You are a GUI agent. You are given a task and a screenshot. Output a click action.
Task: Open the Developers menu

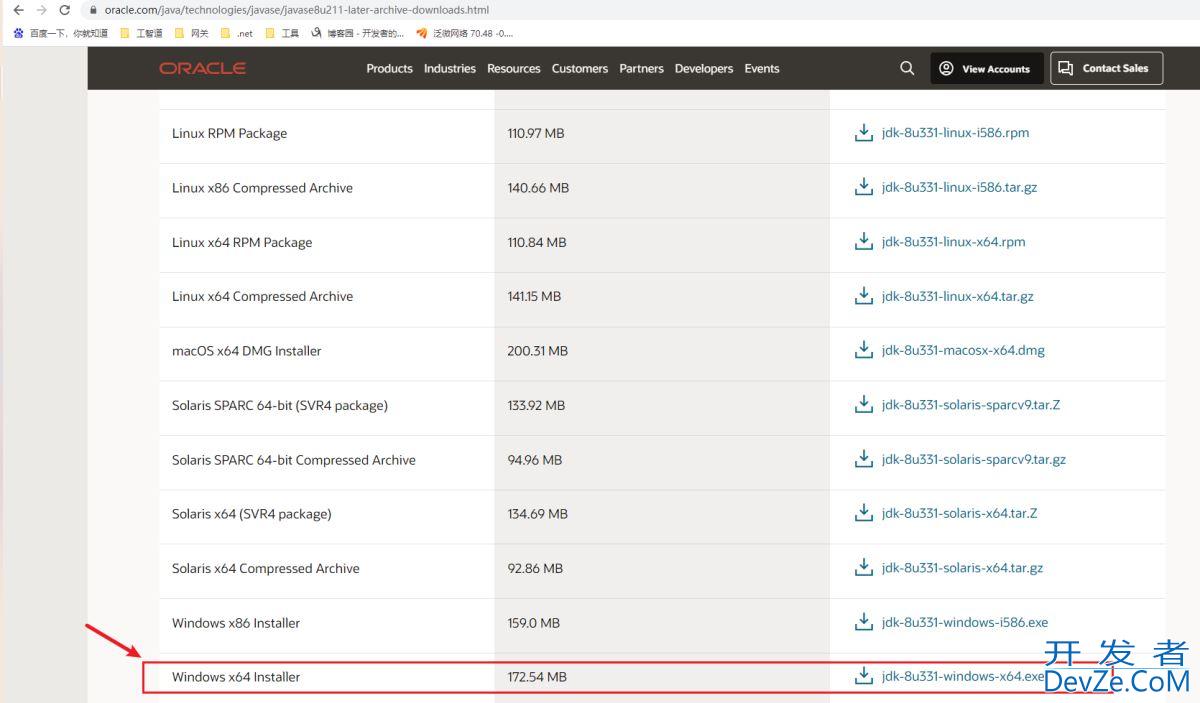click(x=704, y=69)
